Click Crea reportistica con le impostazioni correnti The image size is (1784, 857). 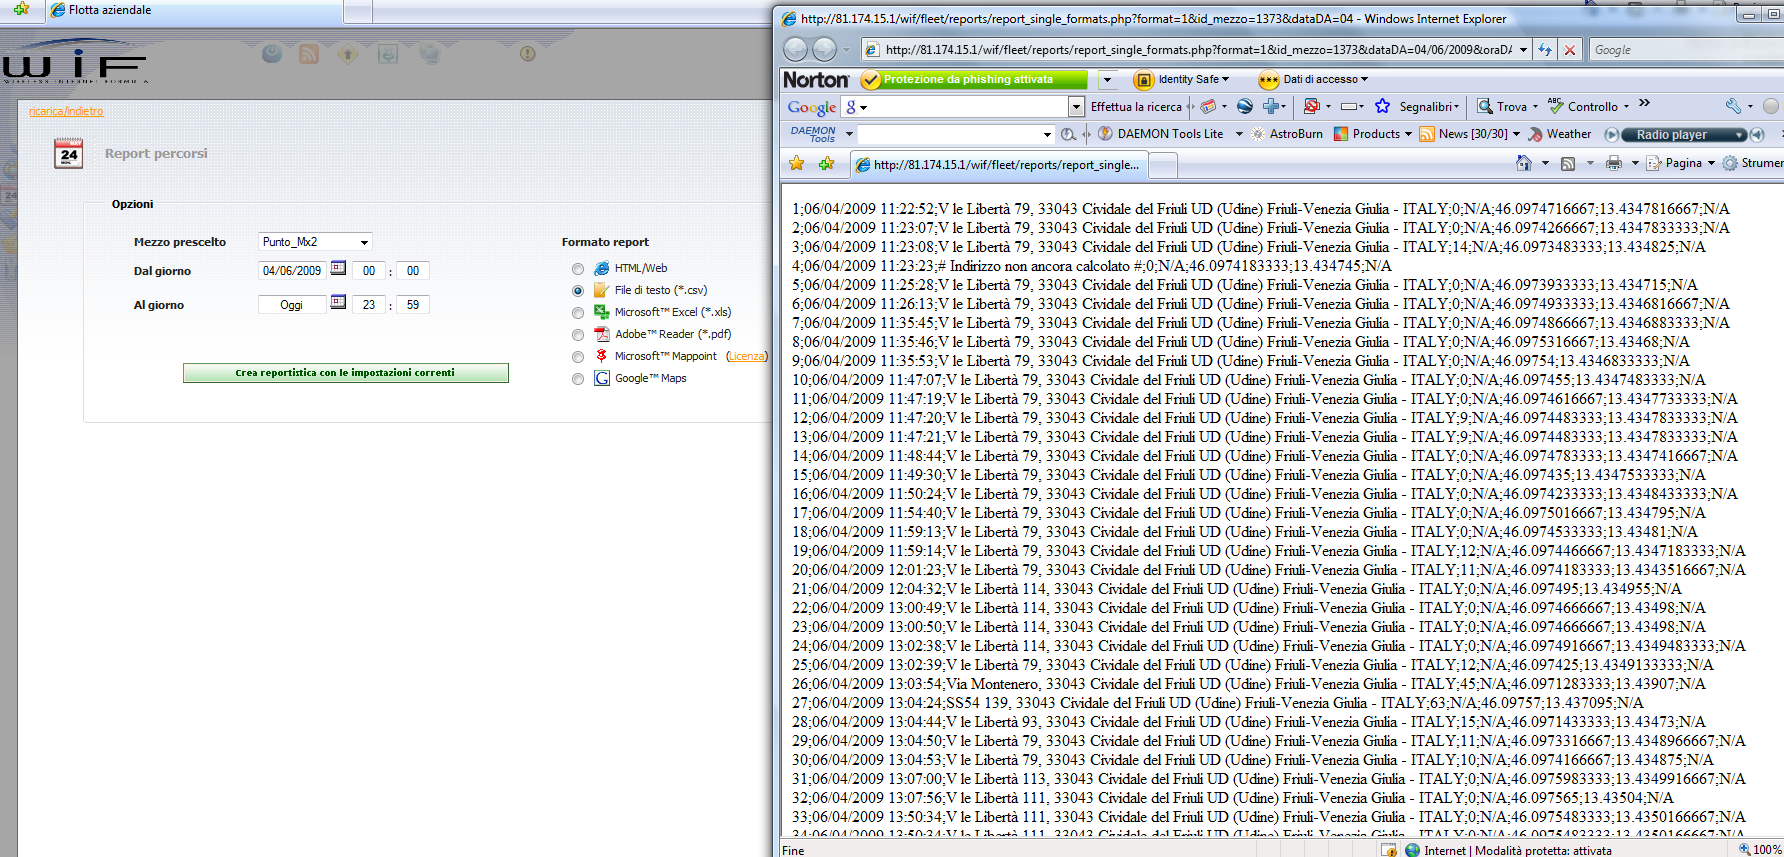pyautogui.click(x=345, y=373)
